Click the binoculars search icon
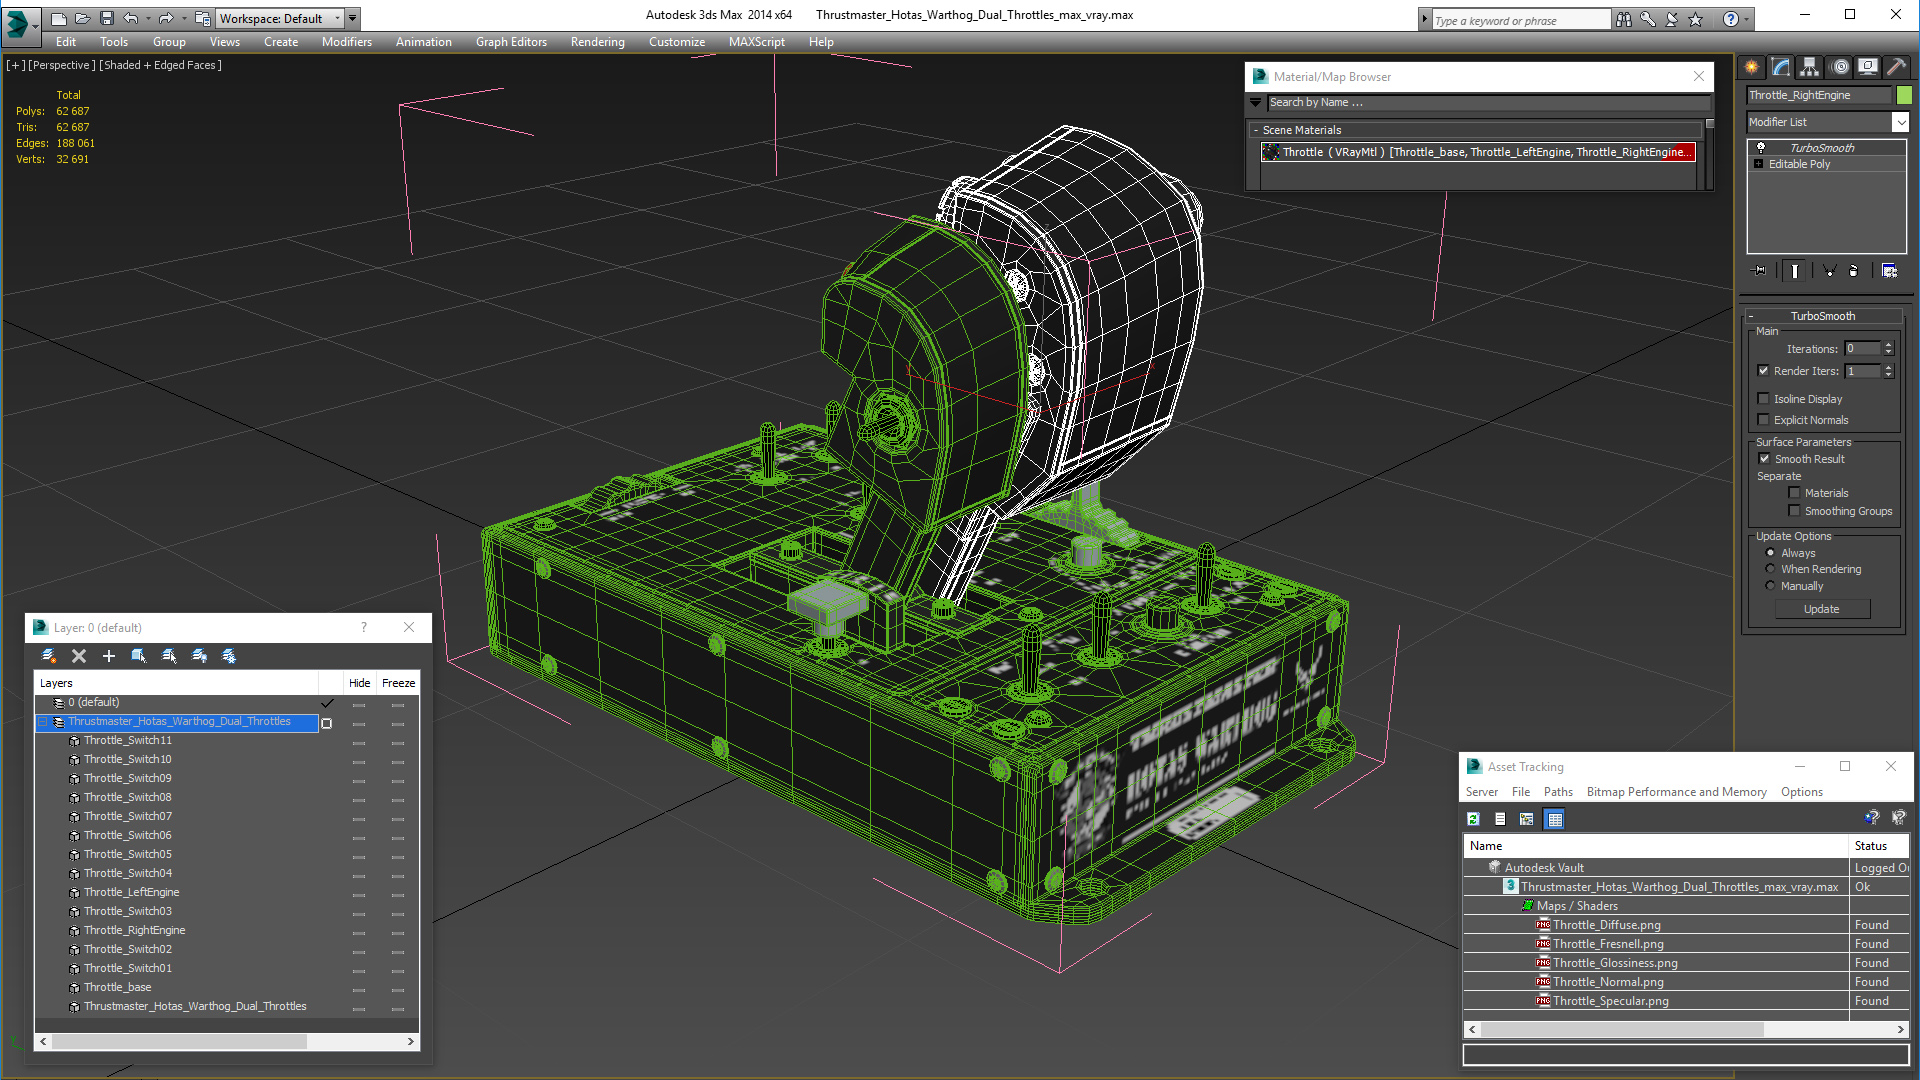Screen dimensions: 1920x1080 click(1624, 19)
